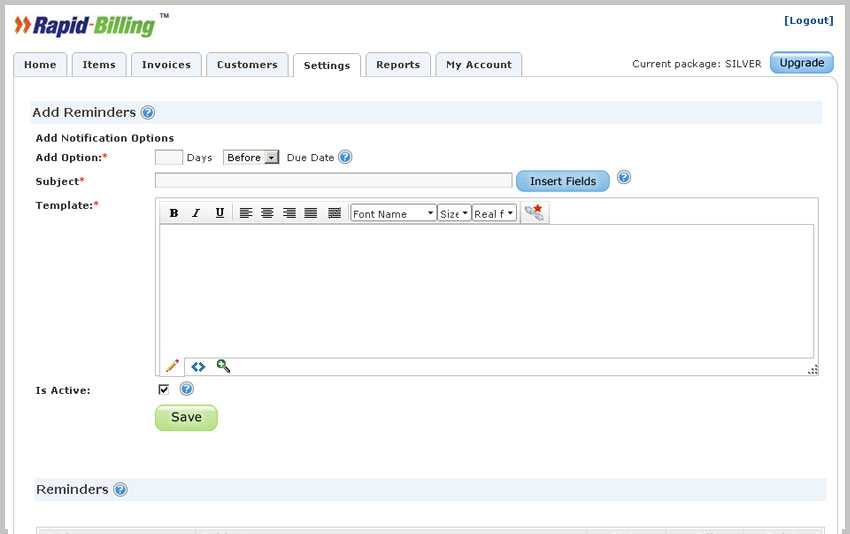Save the reminder
This screenshot has height=534, width=850.
[186, 417]
